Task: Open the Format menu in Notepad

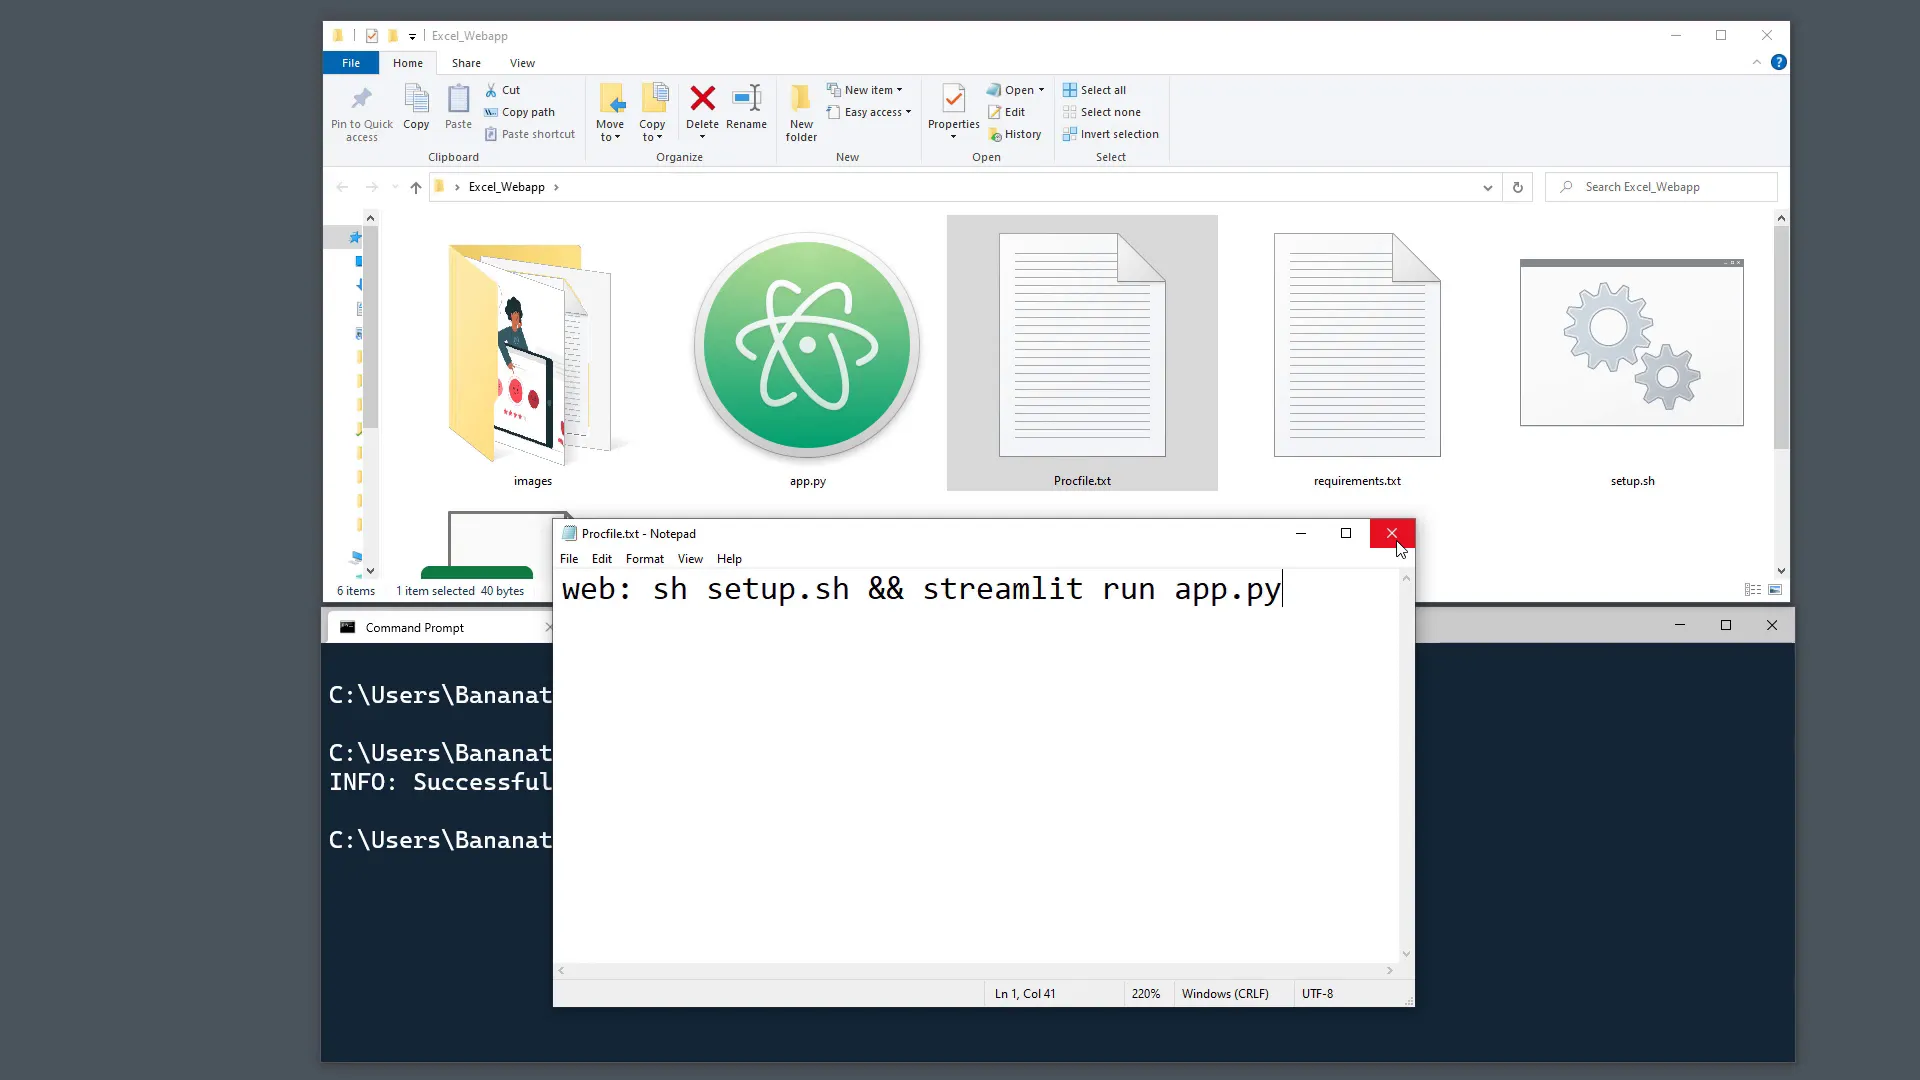Action: [x=644, y=558]
